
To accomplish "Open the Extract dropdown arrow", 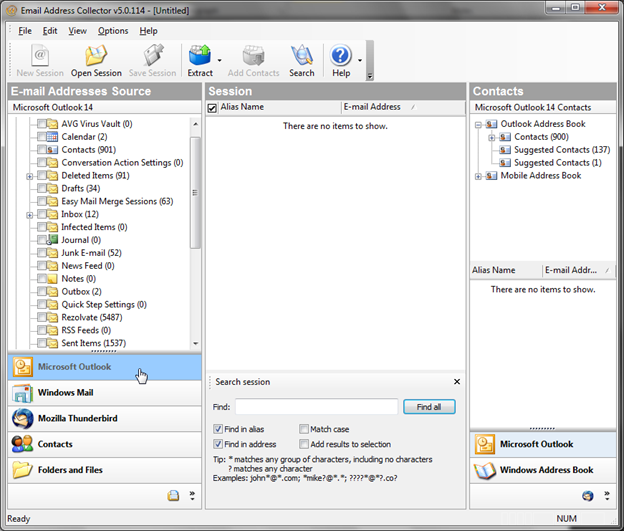I will pyautogui.click(x=219, y=62).
